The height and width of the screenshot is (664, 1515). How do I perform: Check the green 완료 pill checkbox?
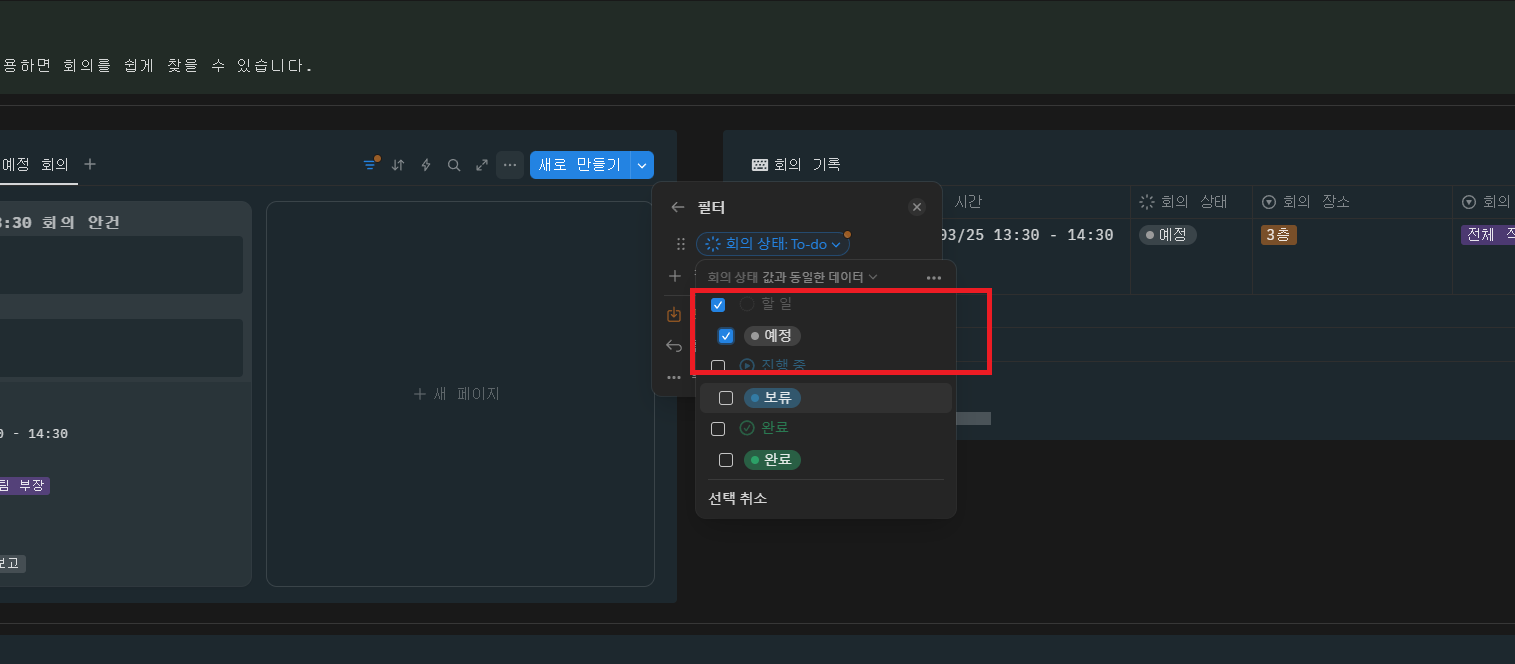tap(726, 460)
